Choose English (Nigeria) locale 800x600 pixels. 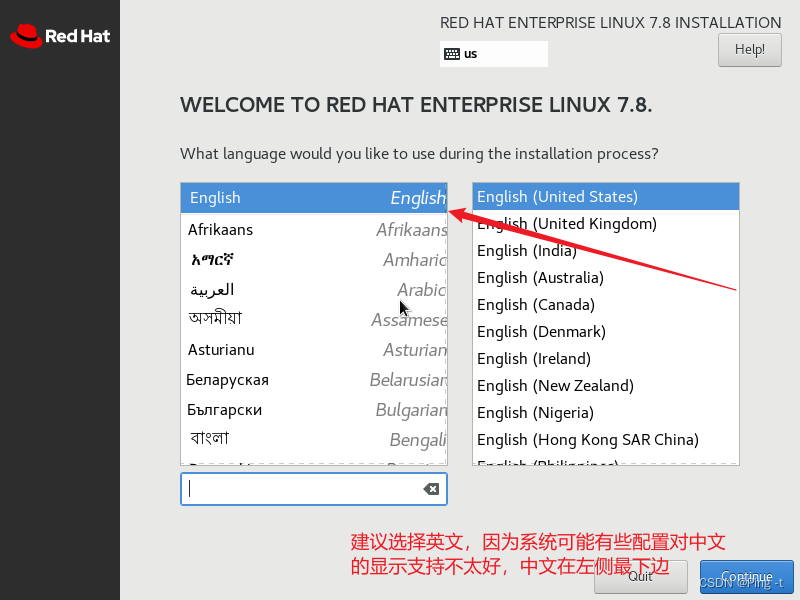click(x=606, y=413)
